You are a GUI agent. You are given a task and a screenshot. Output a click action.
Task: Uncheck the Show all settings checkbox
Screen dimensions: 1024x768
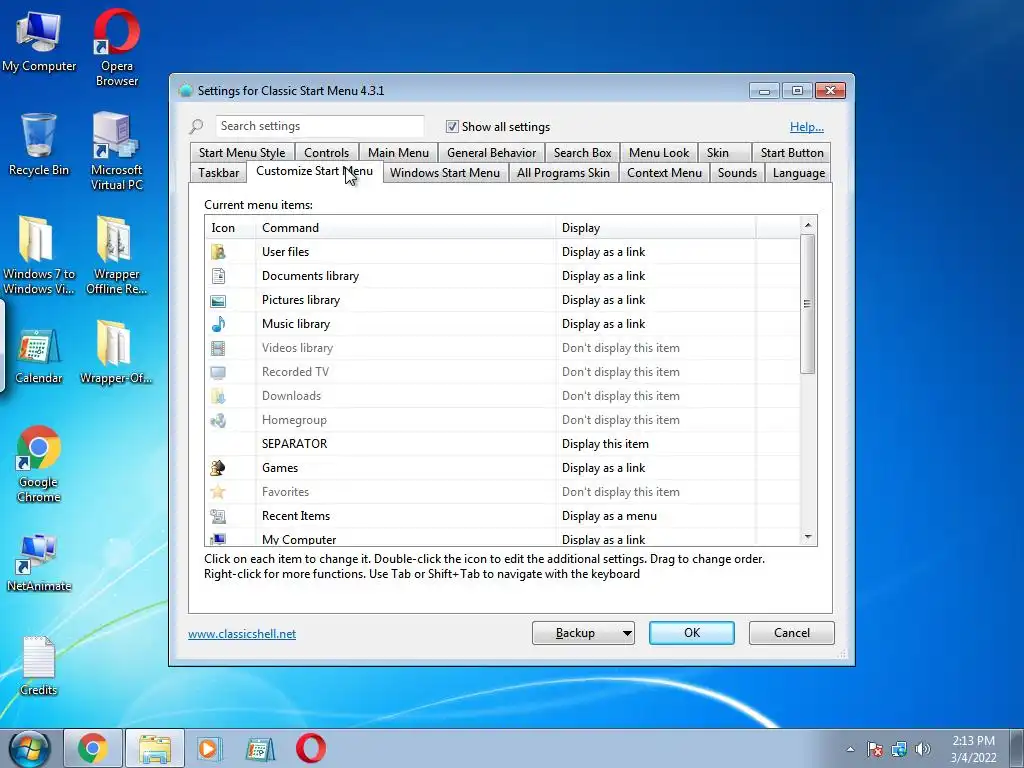(x=452, y=127)
